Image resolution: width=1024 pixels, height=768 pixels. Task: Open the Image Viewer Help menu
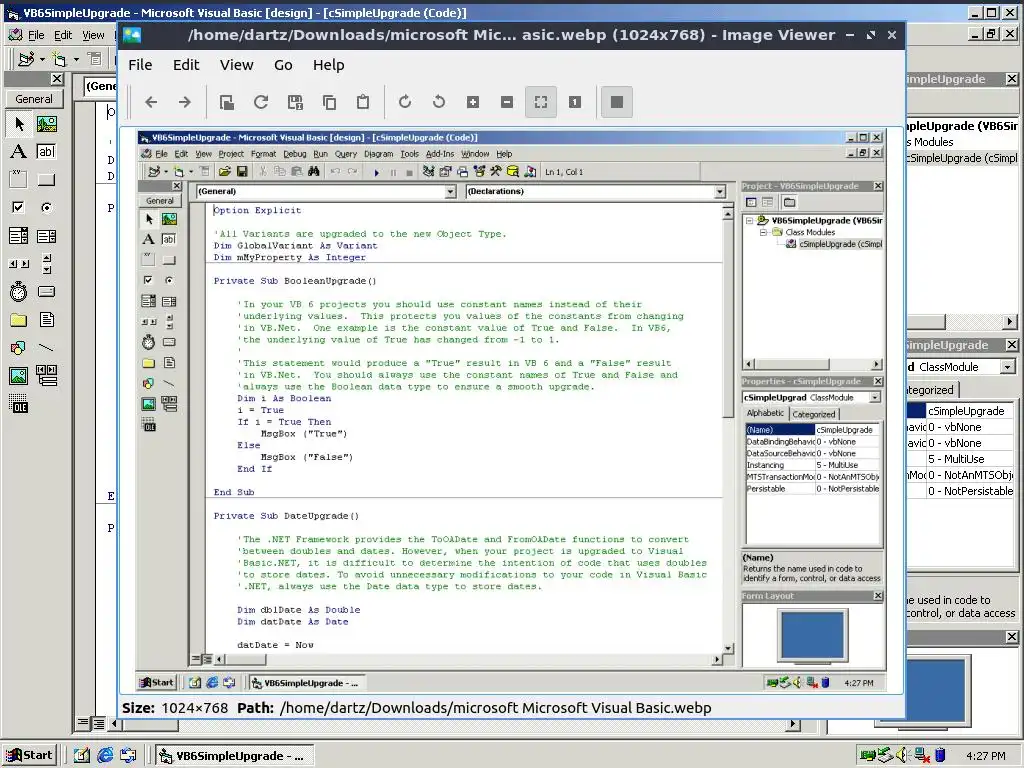(x=328, y=65)
